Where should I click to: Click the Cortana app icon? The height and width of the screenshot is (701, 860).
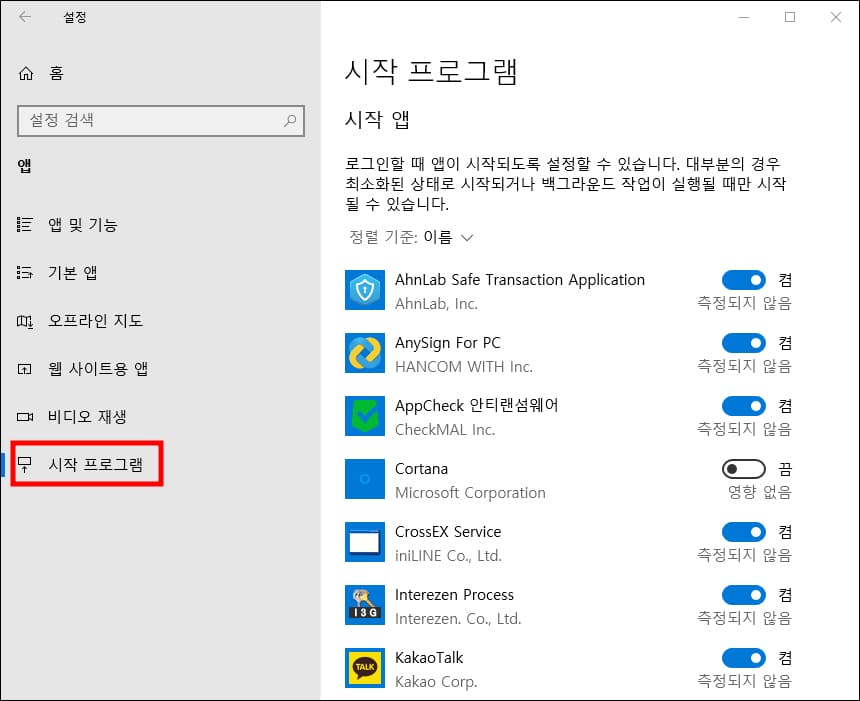tap(365, 479)
